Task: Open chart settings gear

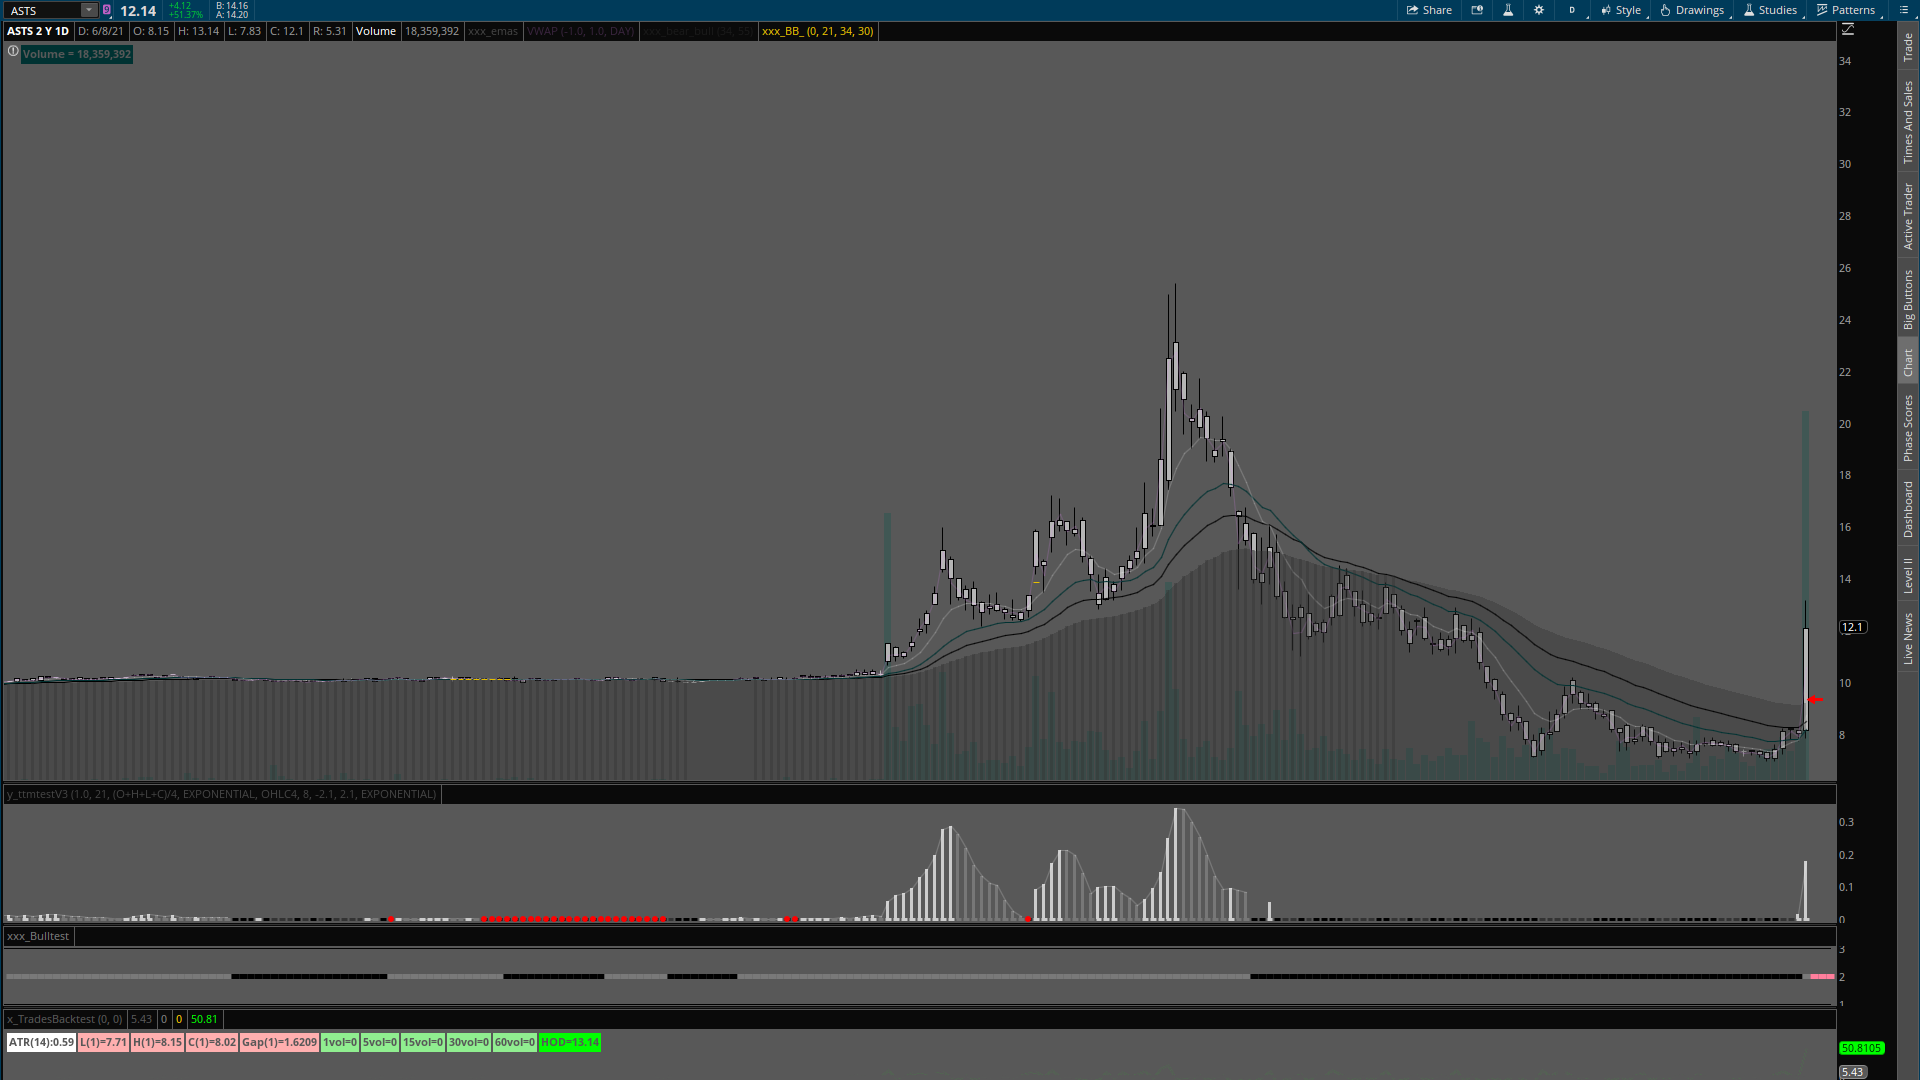Action: click(1539, 10)
